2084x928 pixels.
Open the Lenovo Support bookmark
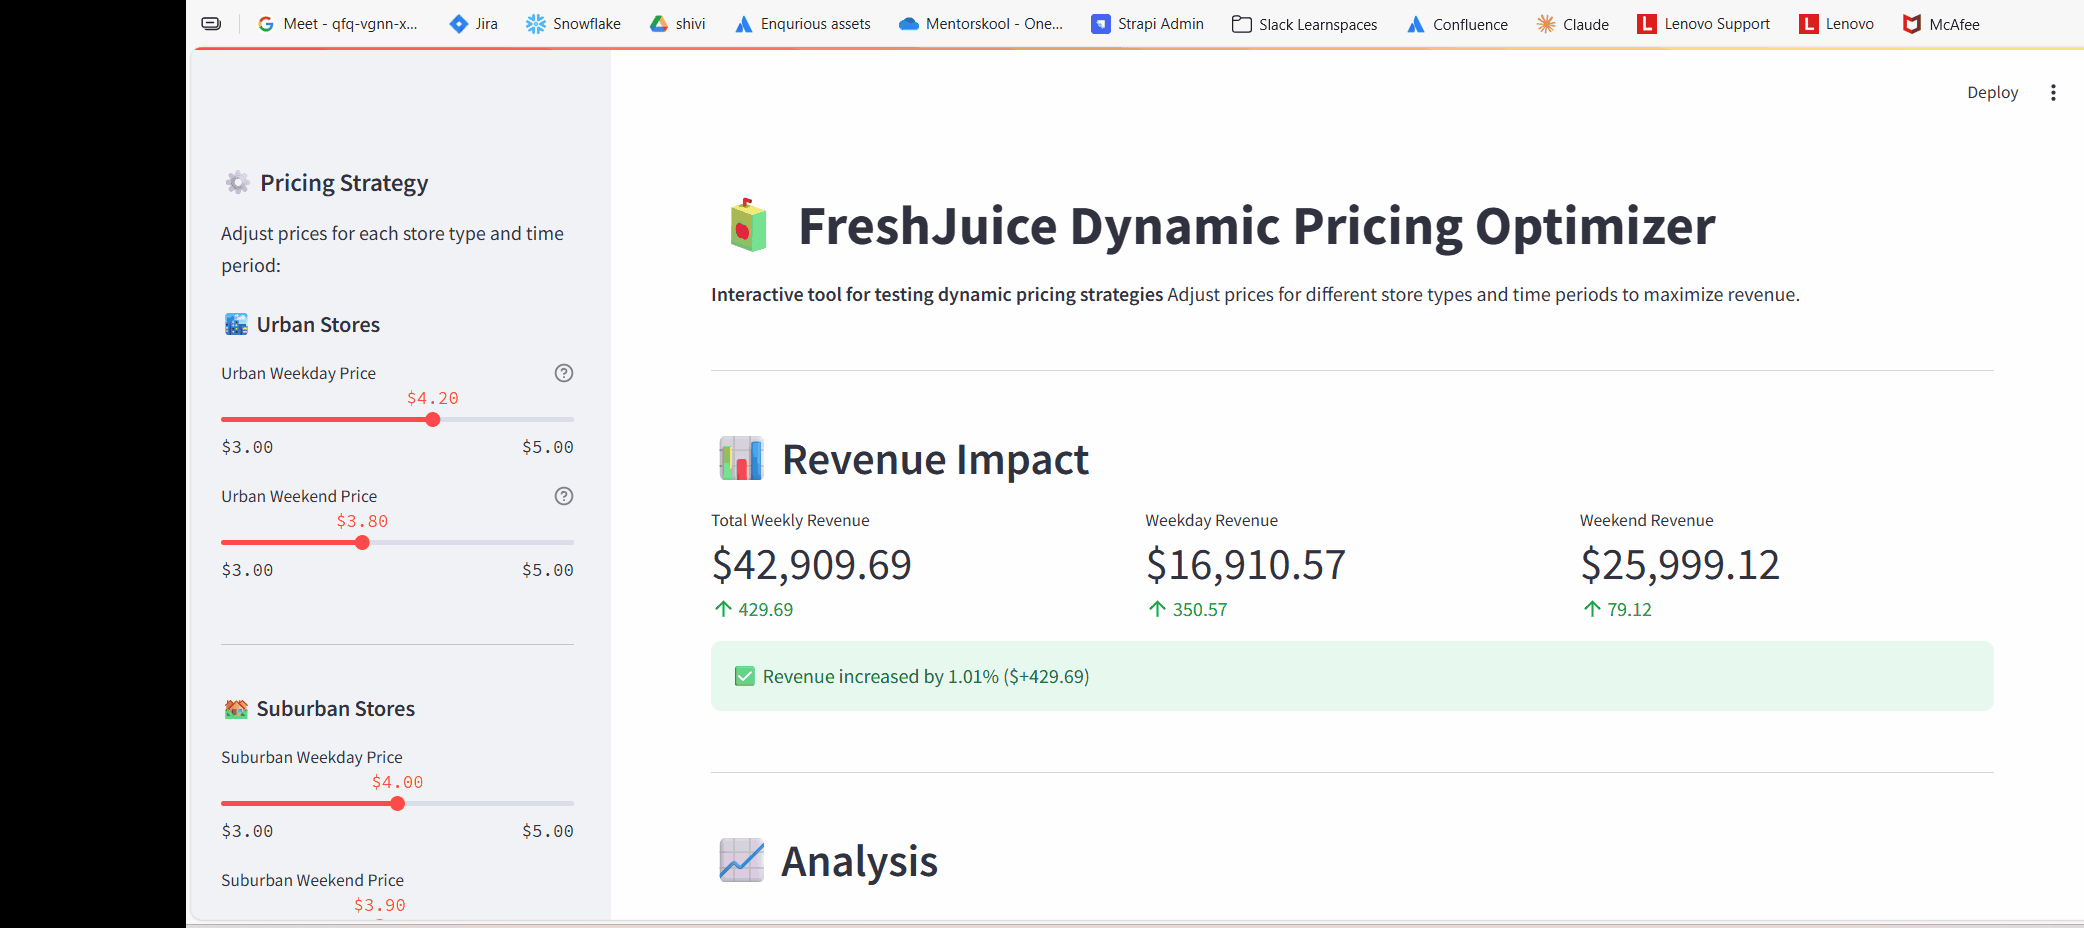(1702, 23)
